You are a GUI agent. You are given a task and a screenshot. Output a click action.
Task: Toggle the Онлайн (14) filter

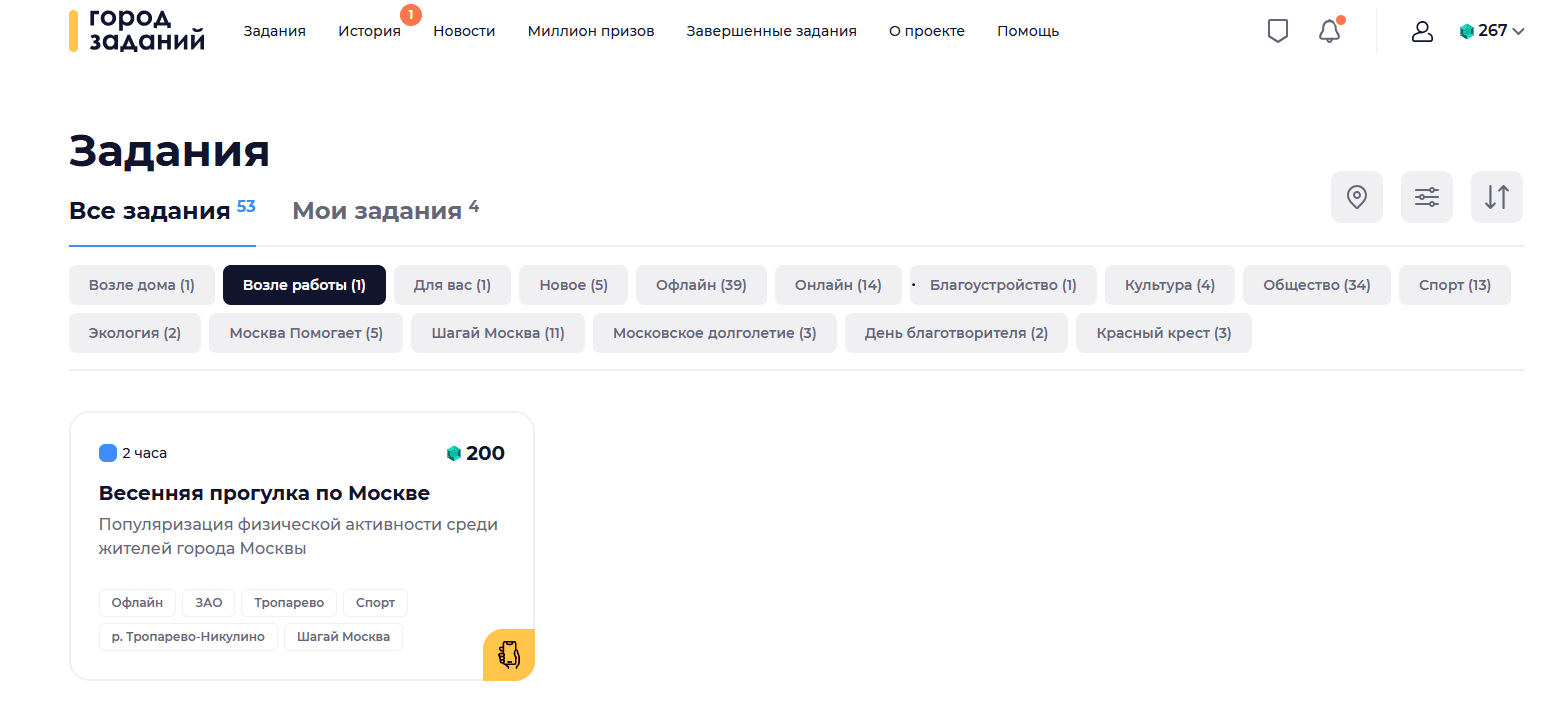[x=838, y=285]
